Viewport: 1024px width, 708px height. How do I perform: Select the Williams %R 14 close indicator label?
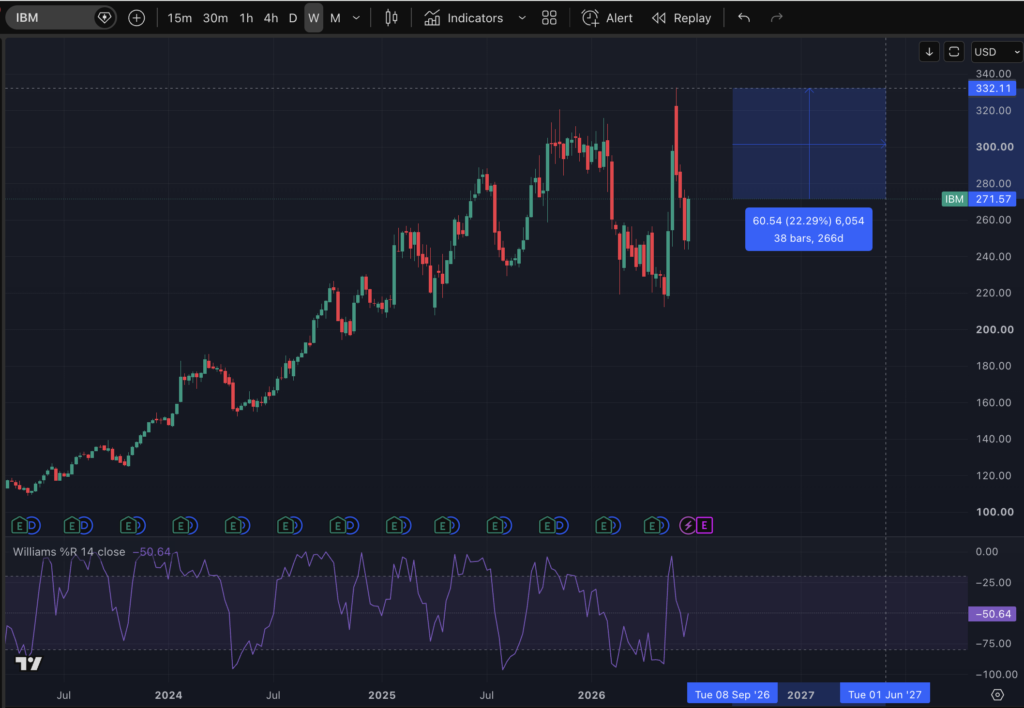tap(69, 552)
